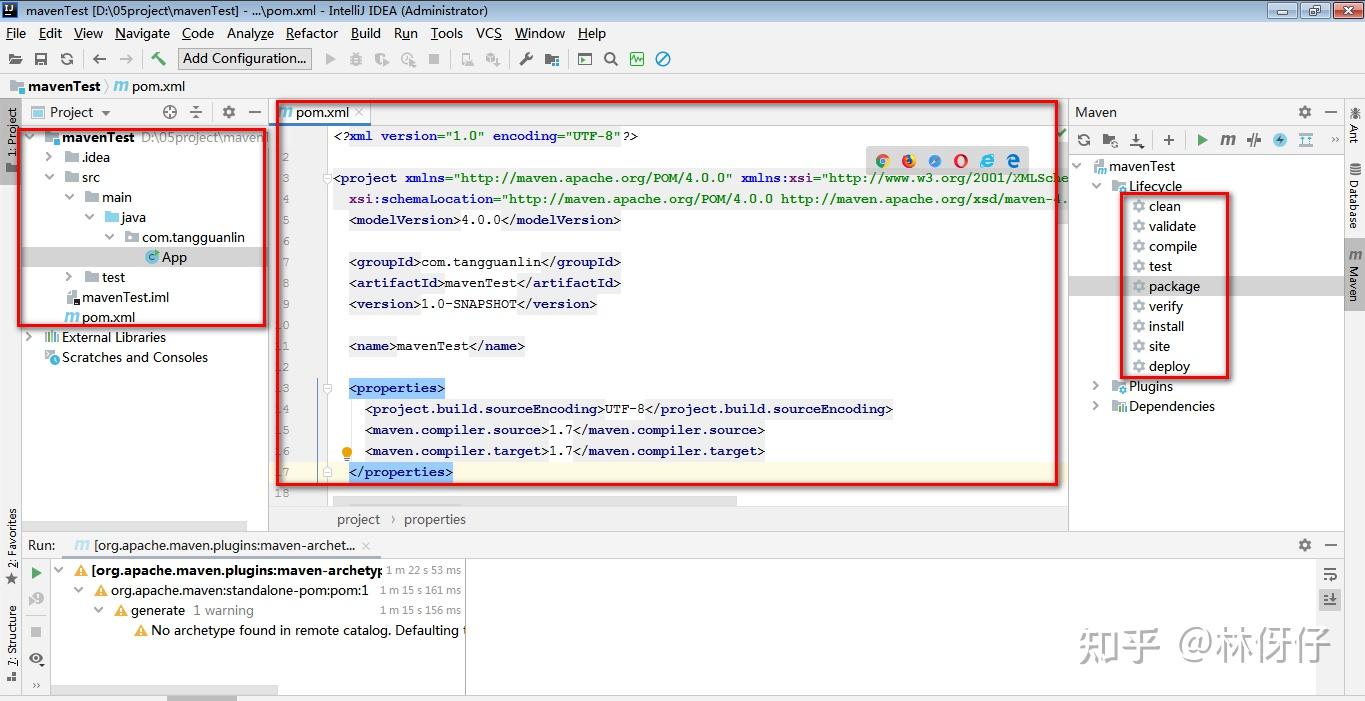Click the Open folder toolbar icon

click(15, 59)
